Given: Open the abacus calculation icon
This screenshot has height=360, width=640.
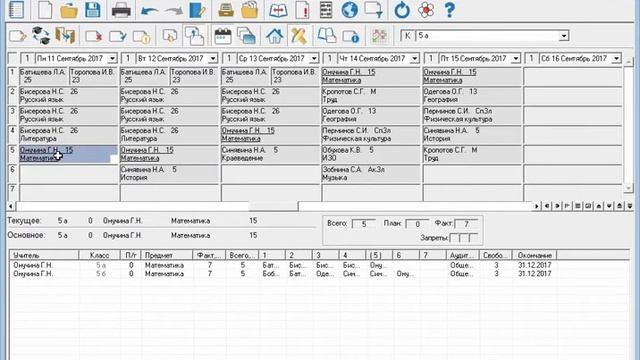Looking at the screenshot, I should tap(326, 10).
